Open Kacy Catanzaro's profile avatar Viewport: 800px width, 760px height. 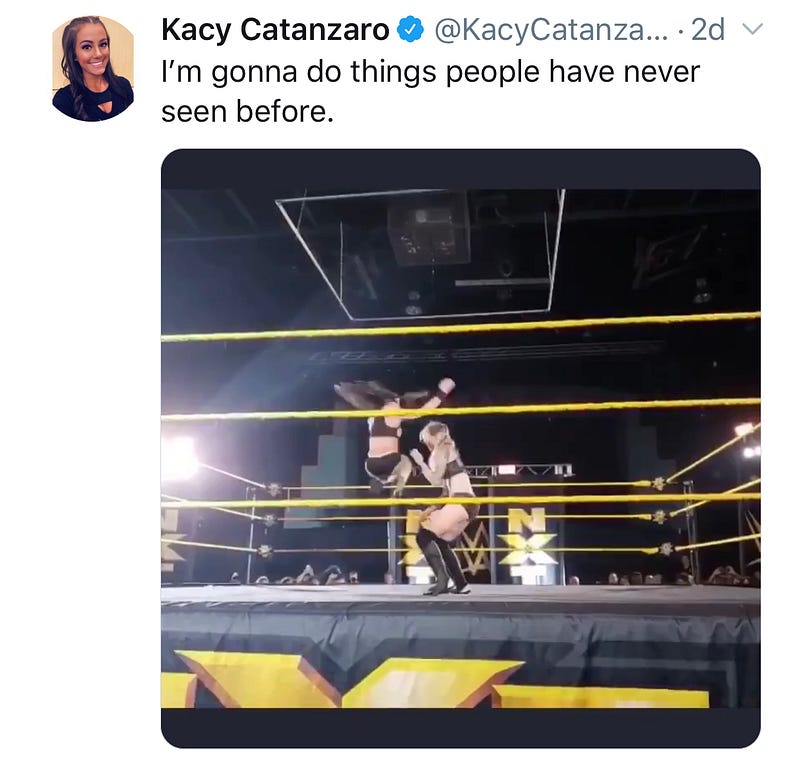93,68
